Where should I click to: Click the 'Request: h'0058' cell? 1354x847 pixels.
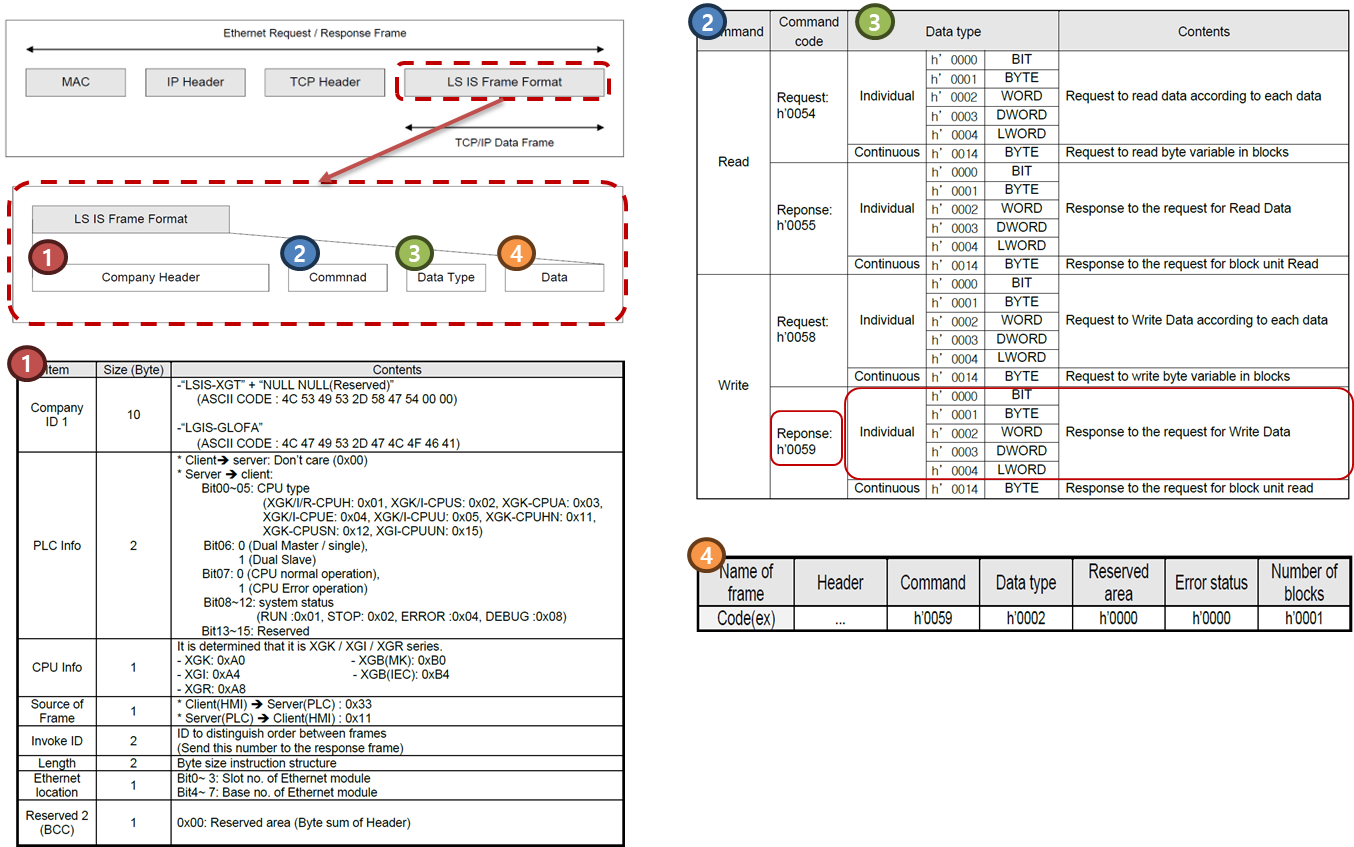pyautogui.click(x=809, y=330)
